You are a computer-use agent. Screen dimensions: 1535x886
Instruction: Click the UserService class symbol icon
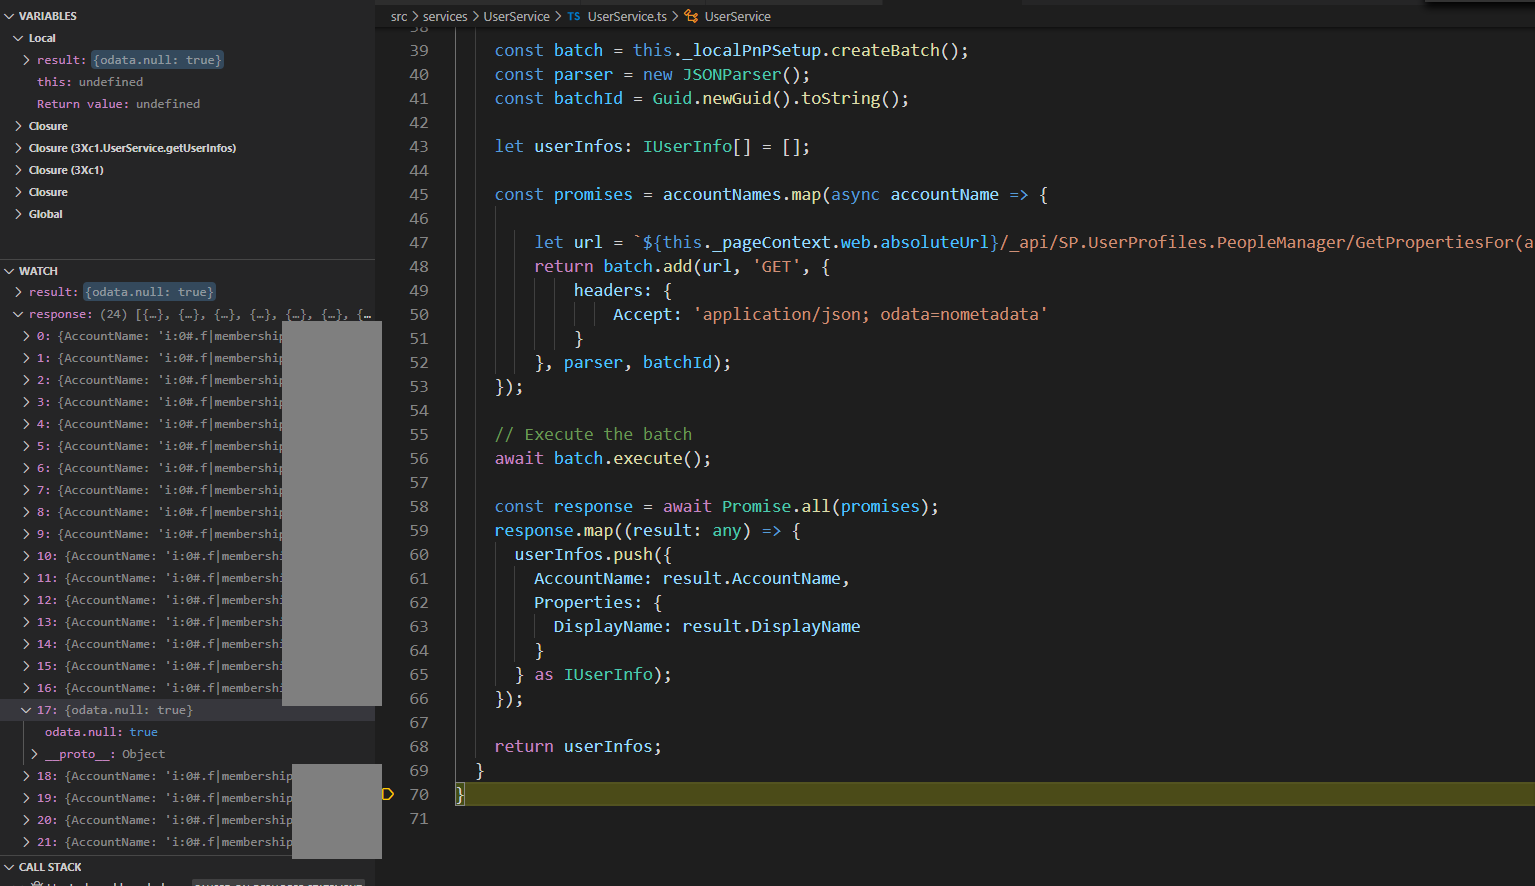[x=691, y=16]
